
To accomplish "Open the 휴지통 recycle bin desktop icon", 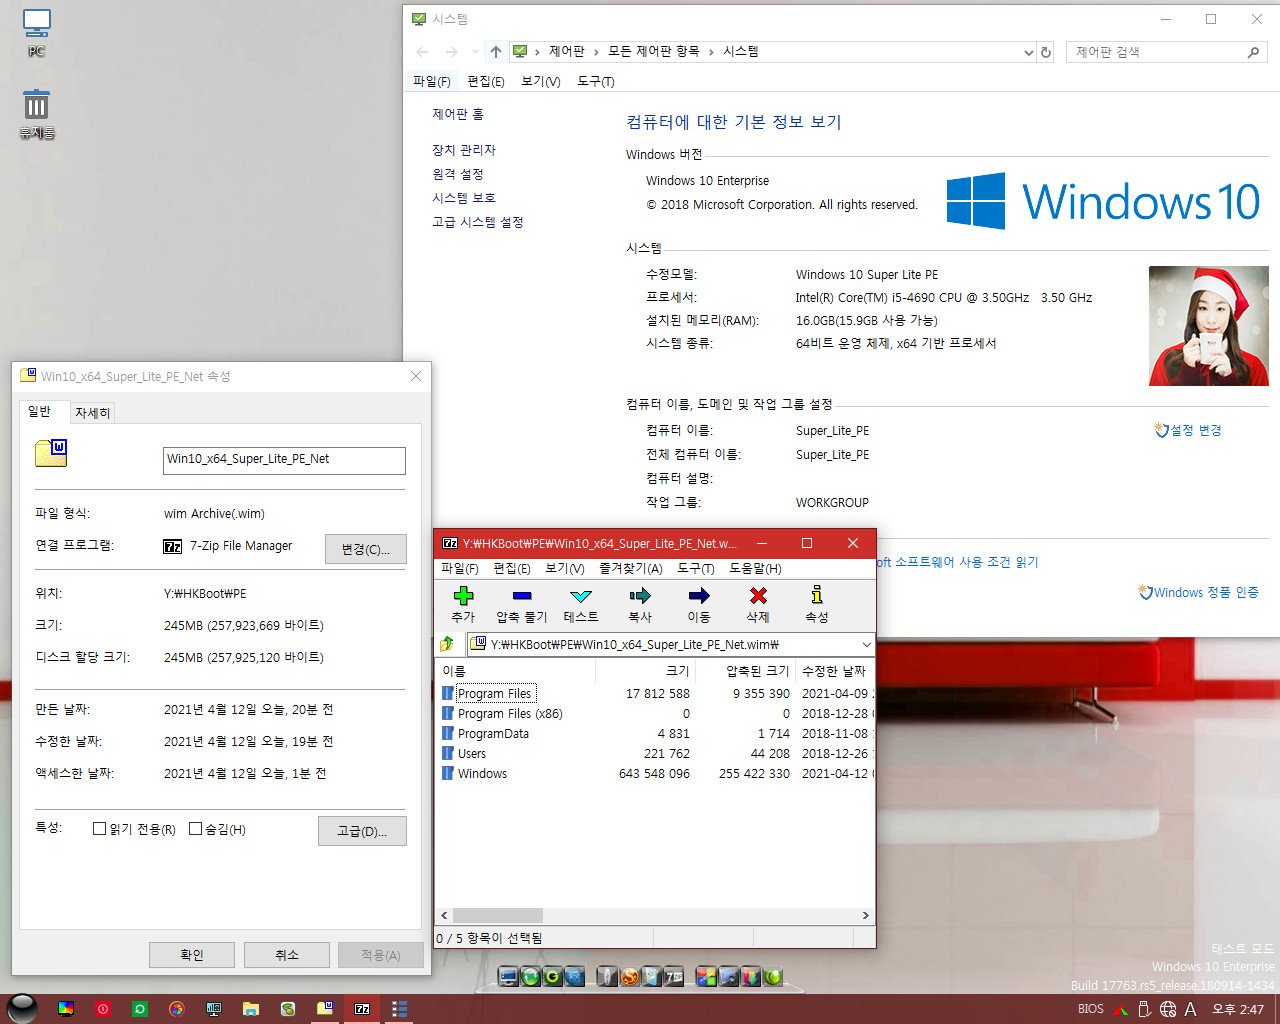I will (x=37, y=114).
